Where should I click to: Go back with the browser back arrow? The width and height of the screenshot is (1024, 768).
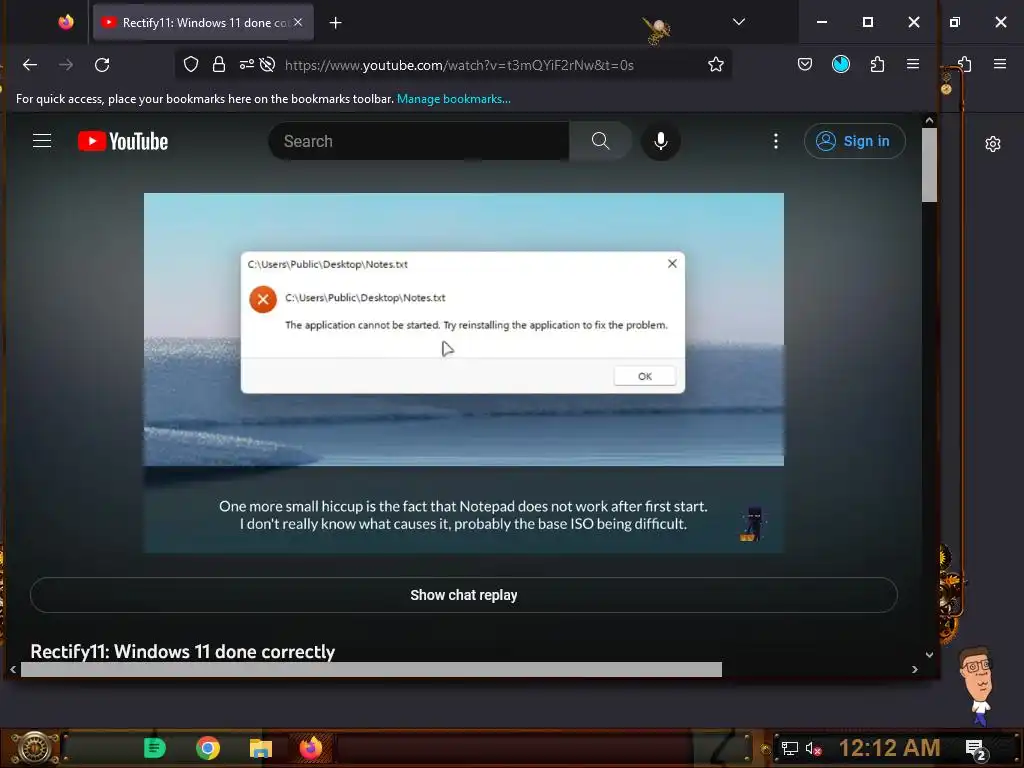[x=30, y=65]
